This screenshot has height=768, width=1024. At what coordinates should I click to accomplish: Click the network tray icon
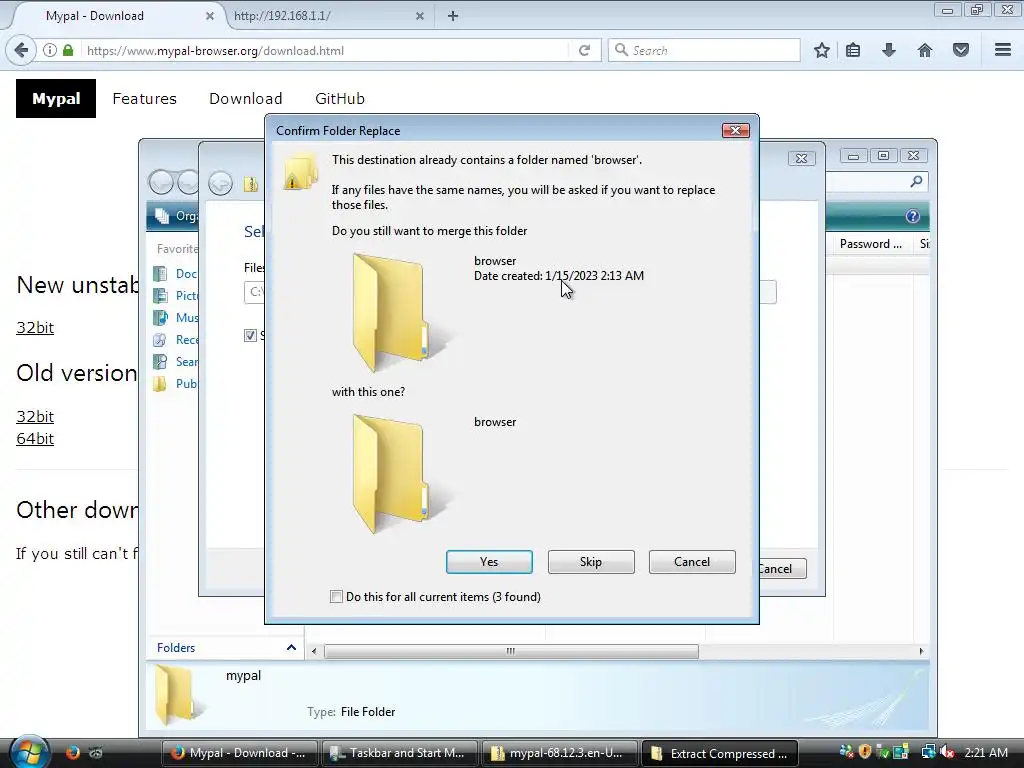[928, 752]
